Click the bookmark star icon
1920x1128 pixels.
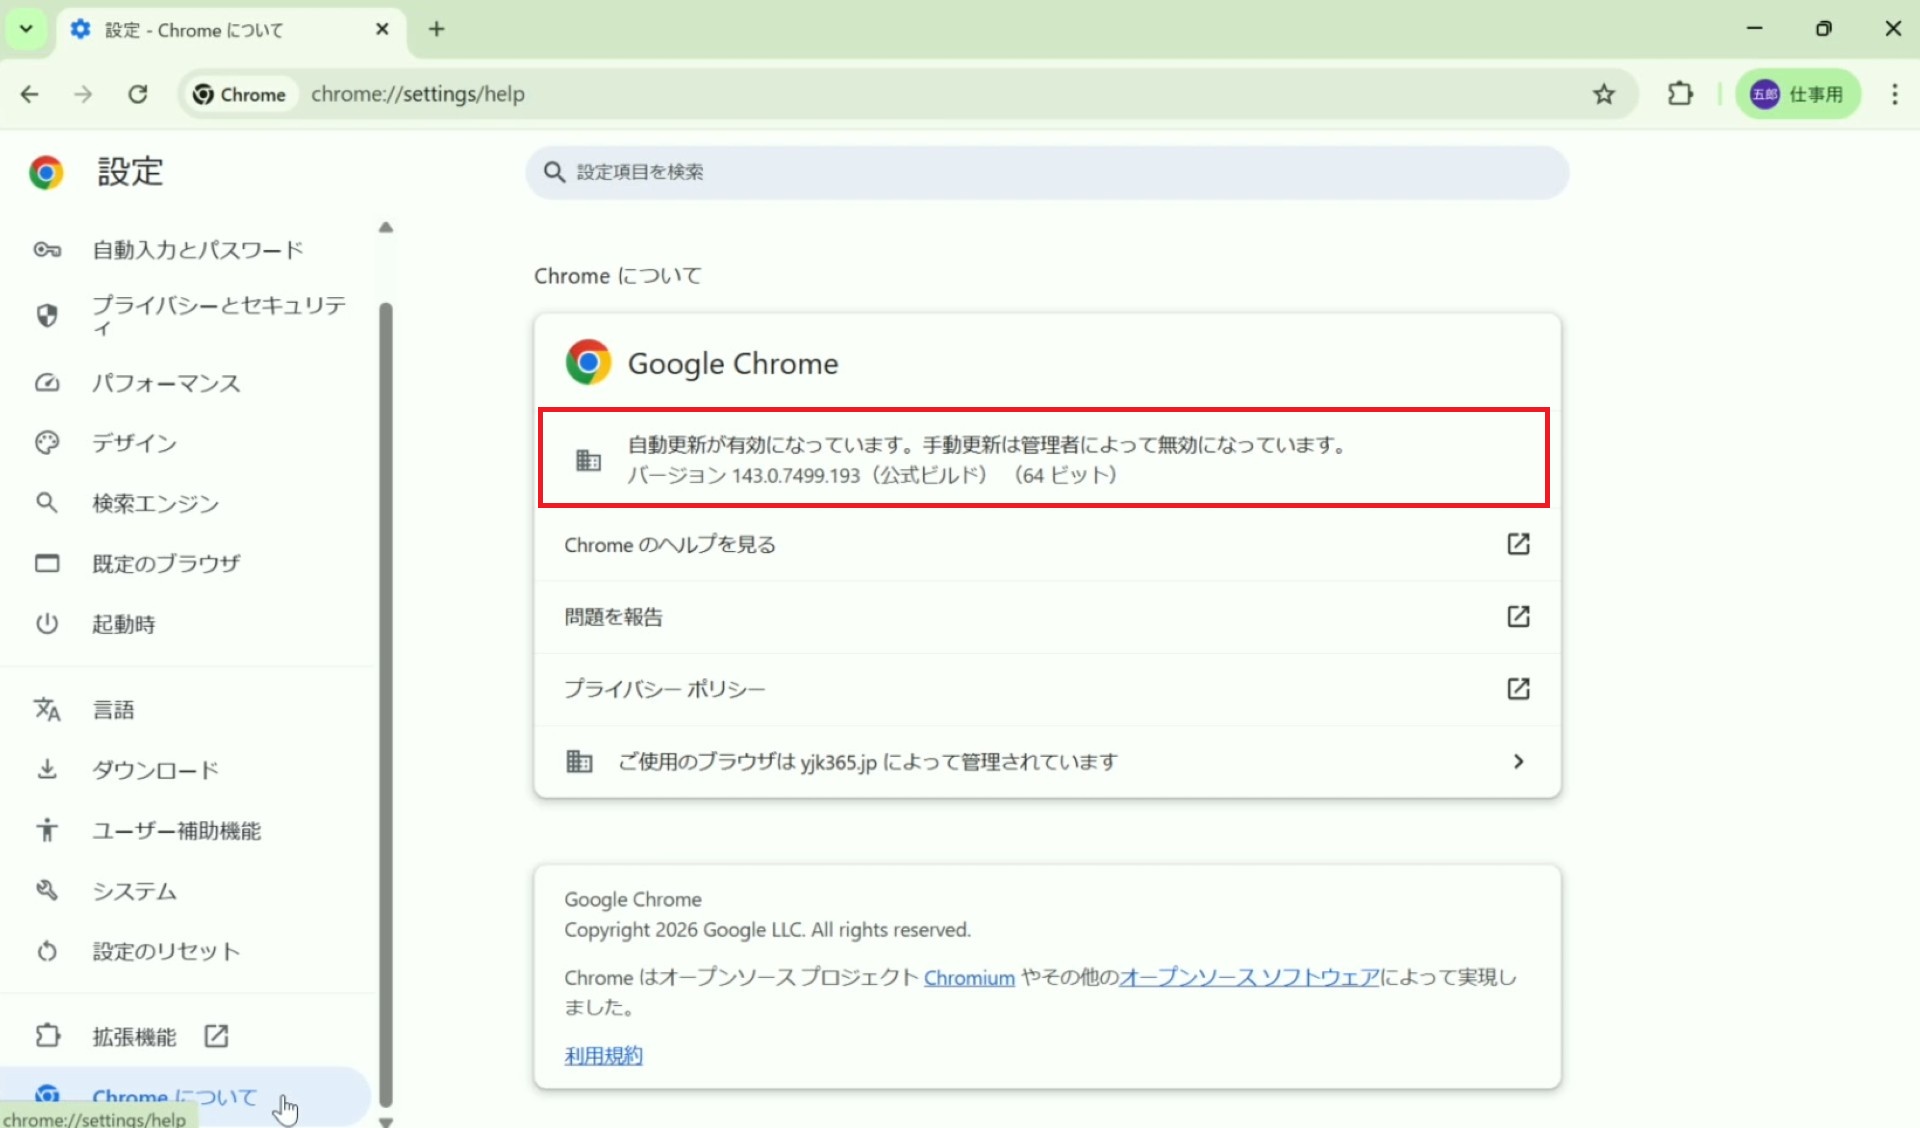pos(1604,94)
